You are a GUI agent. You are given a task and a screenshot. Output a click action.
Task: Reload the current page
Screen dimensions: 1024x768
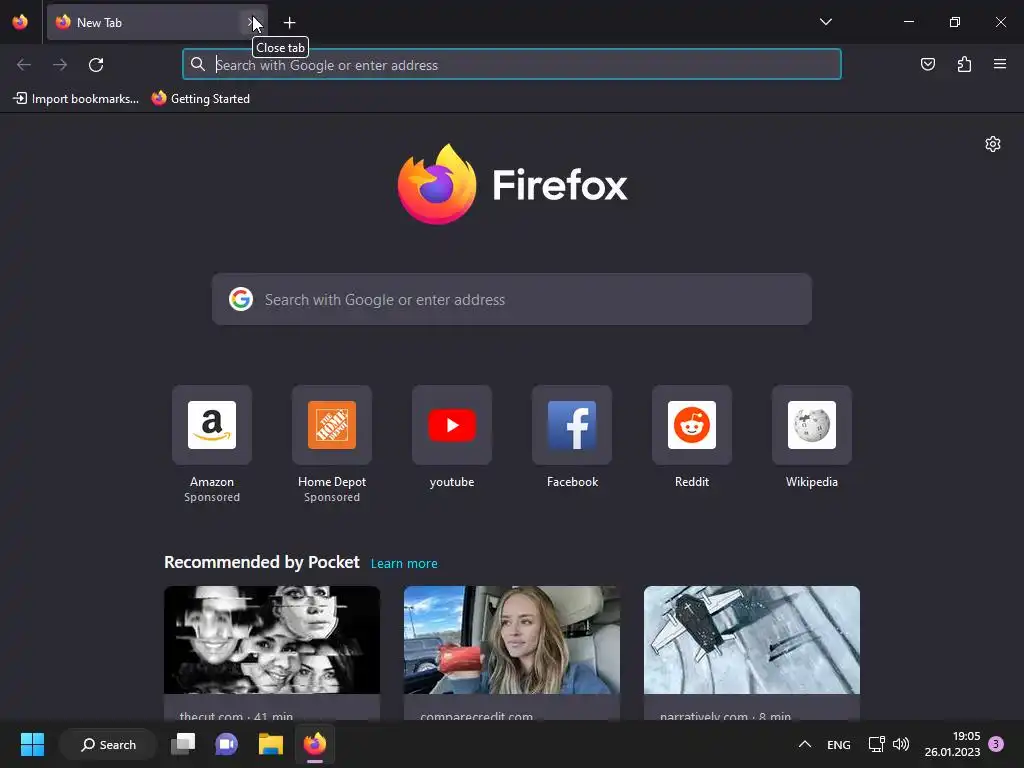tap(96, 65)
